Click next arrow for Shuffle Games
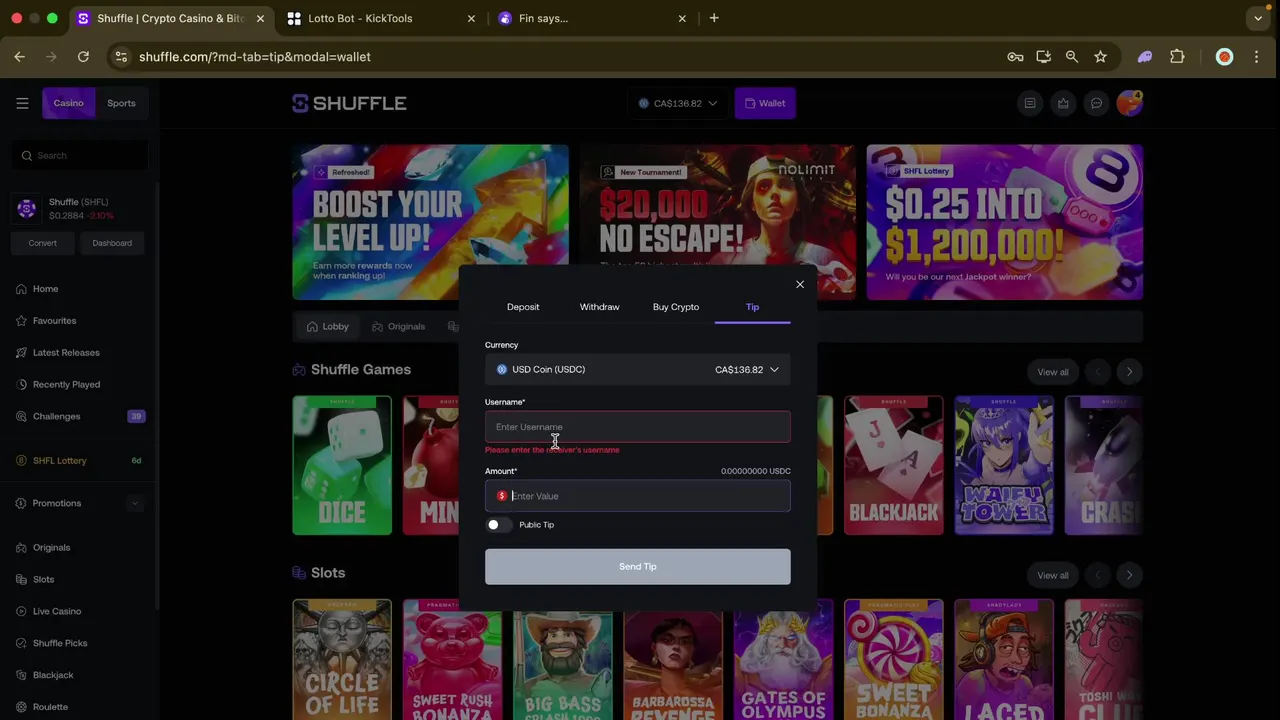 [1129, 372]
